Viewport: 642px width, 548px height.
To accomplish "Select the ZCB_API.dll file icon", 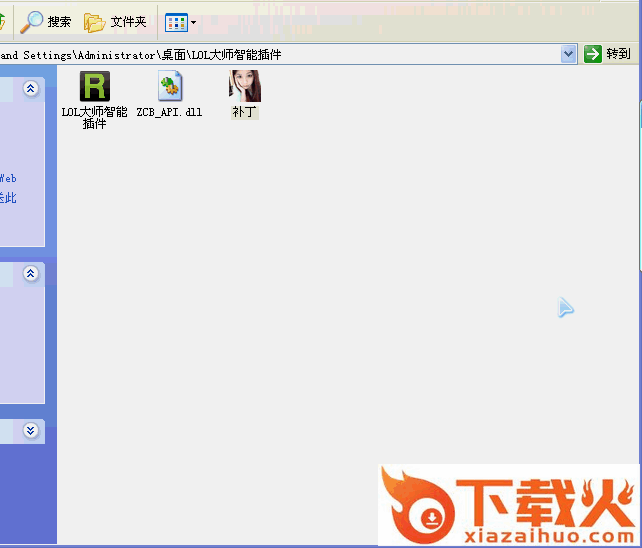I will click(170, 86).
